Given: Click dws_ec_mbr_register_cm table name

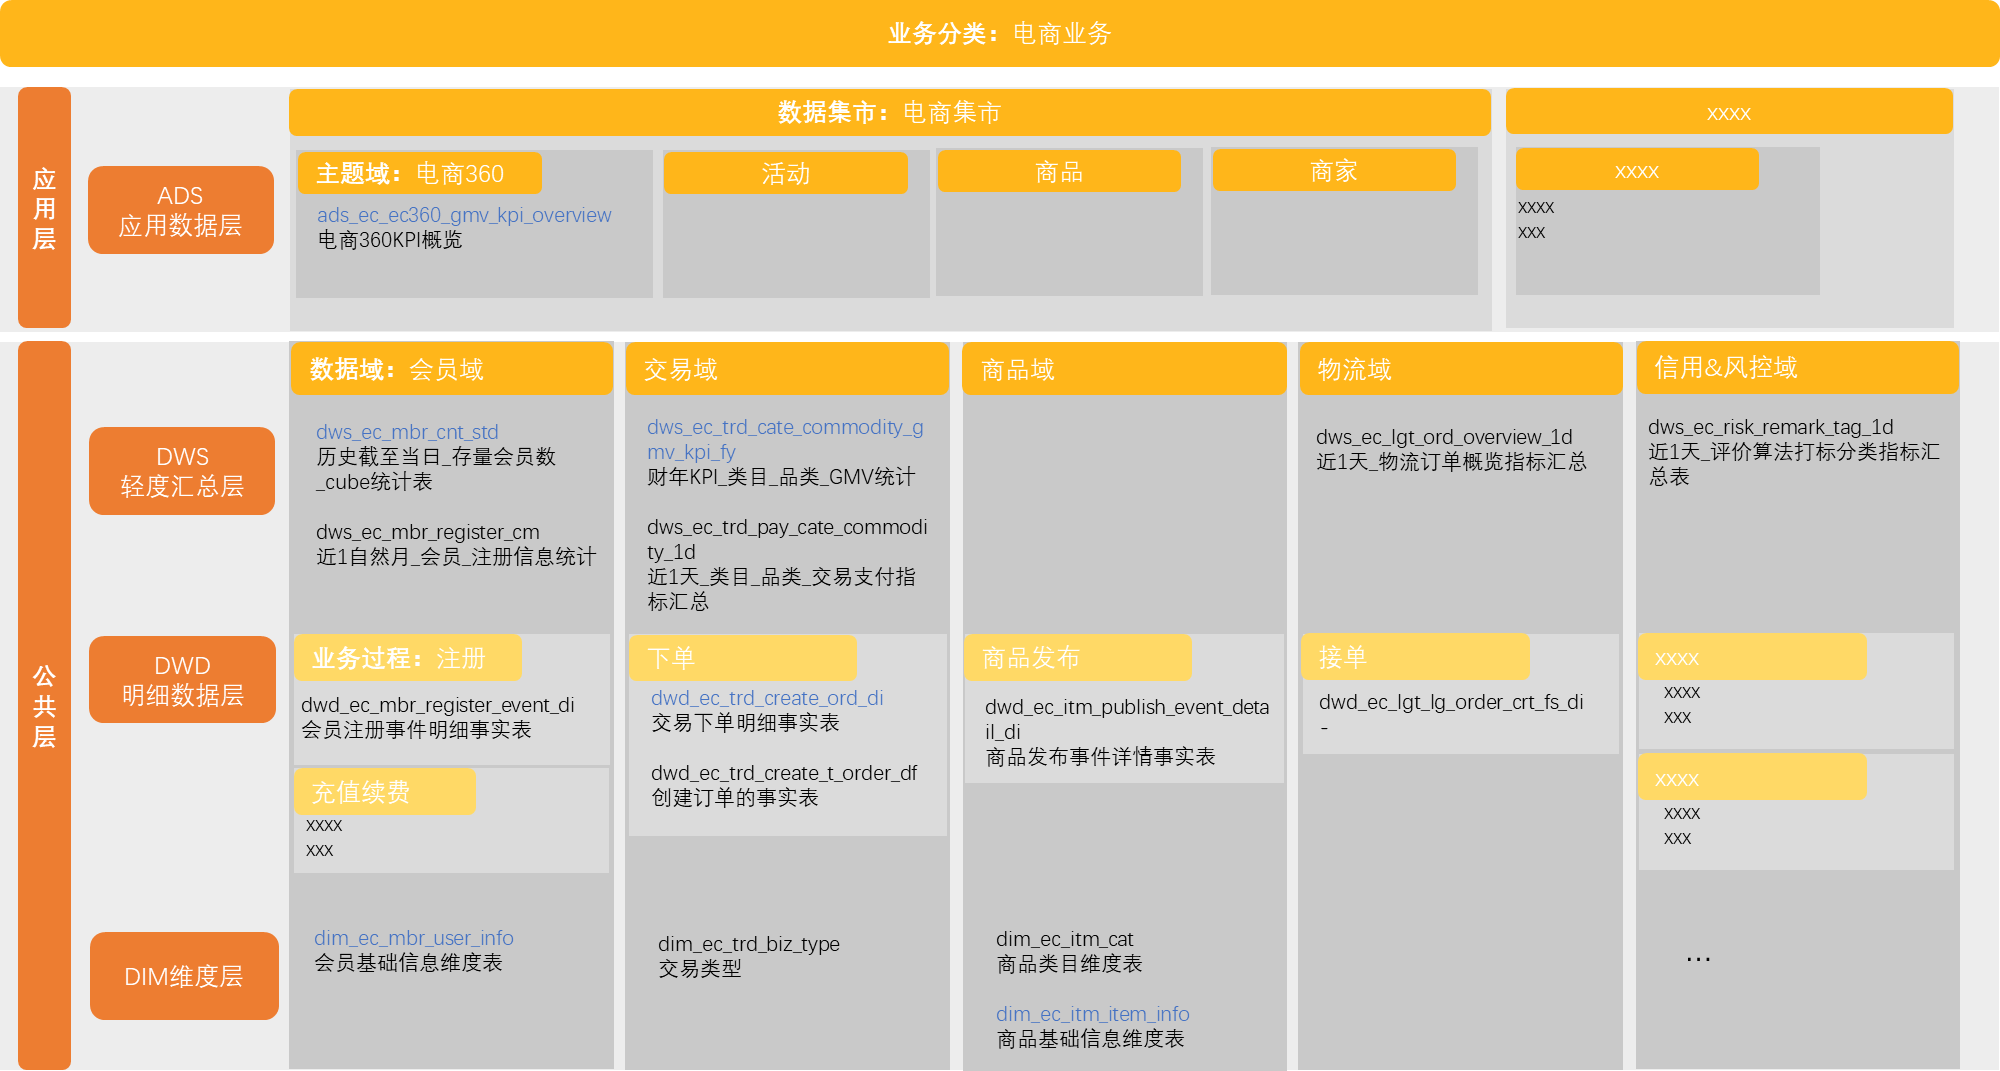Looking at the screenshot, I should point(428,532).
